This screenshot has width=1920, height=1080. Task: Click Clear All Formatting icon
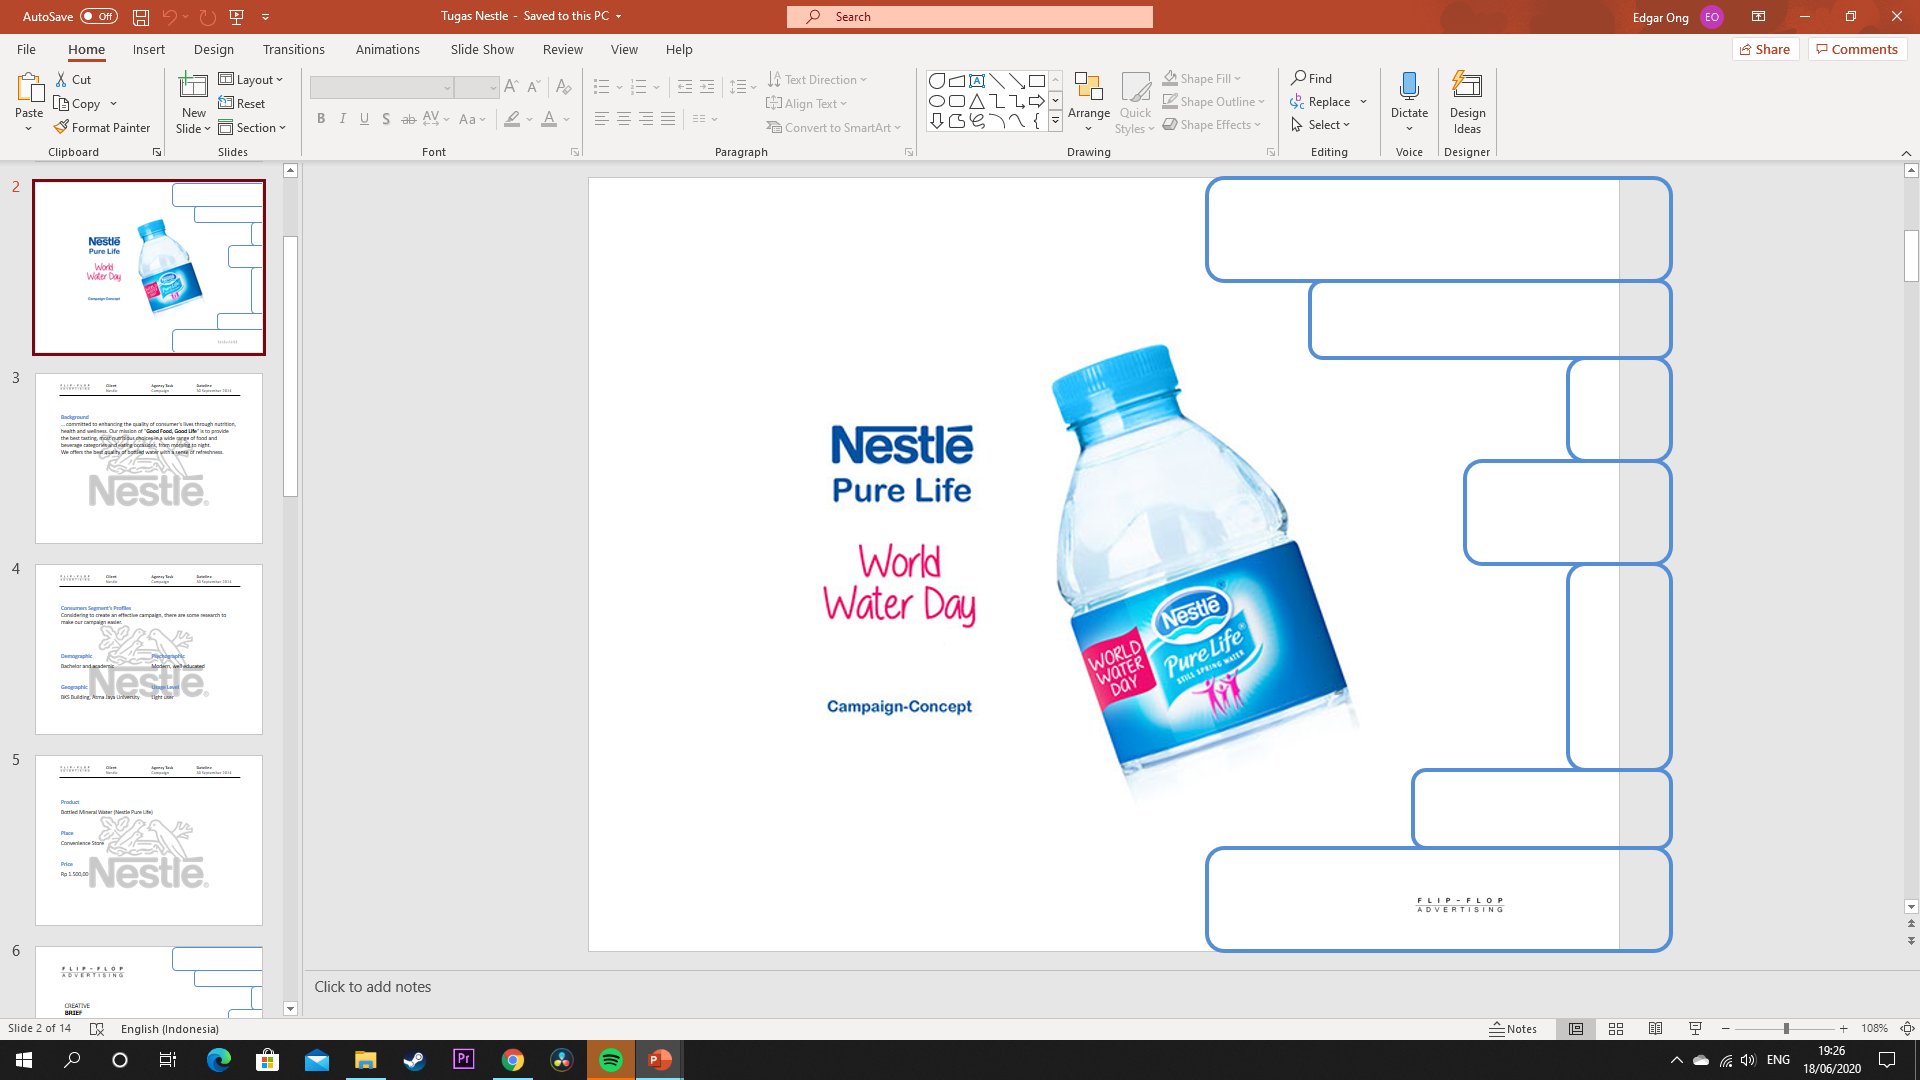564,87
